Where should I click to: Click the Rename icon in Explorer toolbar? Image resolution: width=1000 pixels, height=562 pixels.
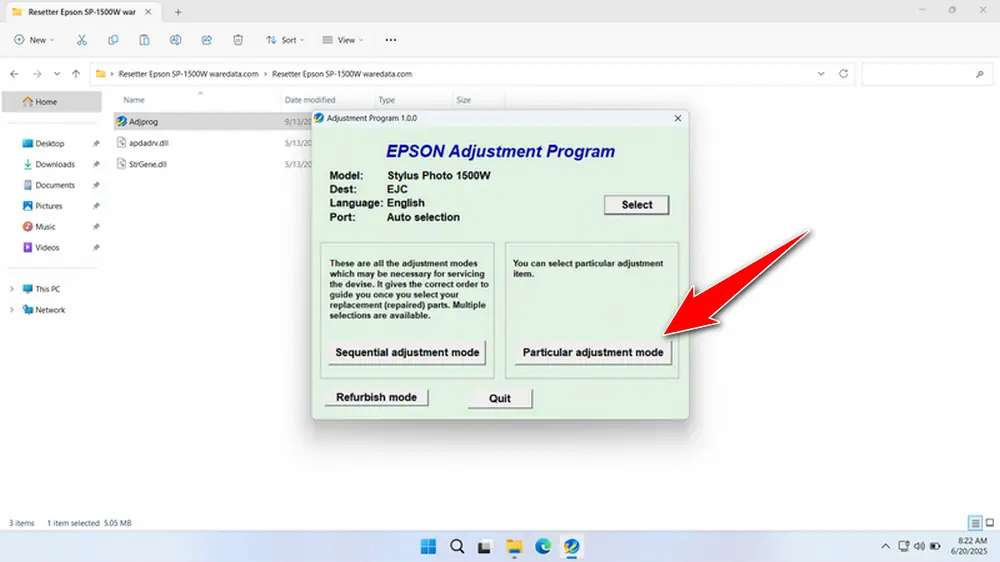(x=175, y=40)
